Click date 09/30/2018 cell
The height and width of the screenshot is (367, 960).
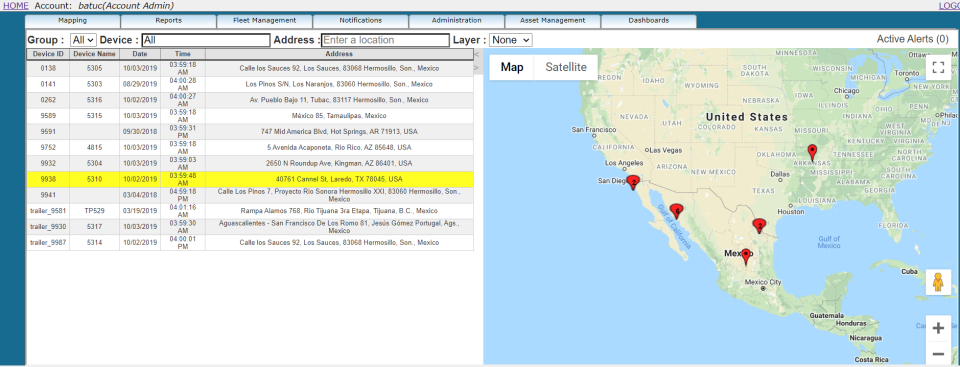(x=140, y=132)
